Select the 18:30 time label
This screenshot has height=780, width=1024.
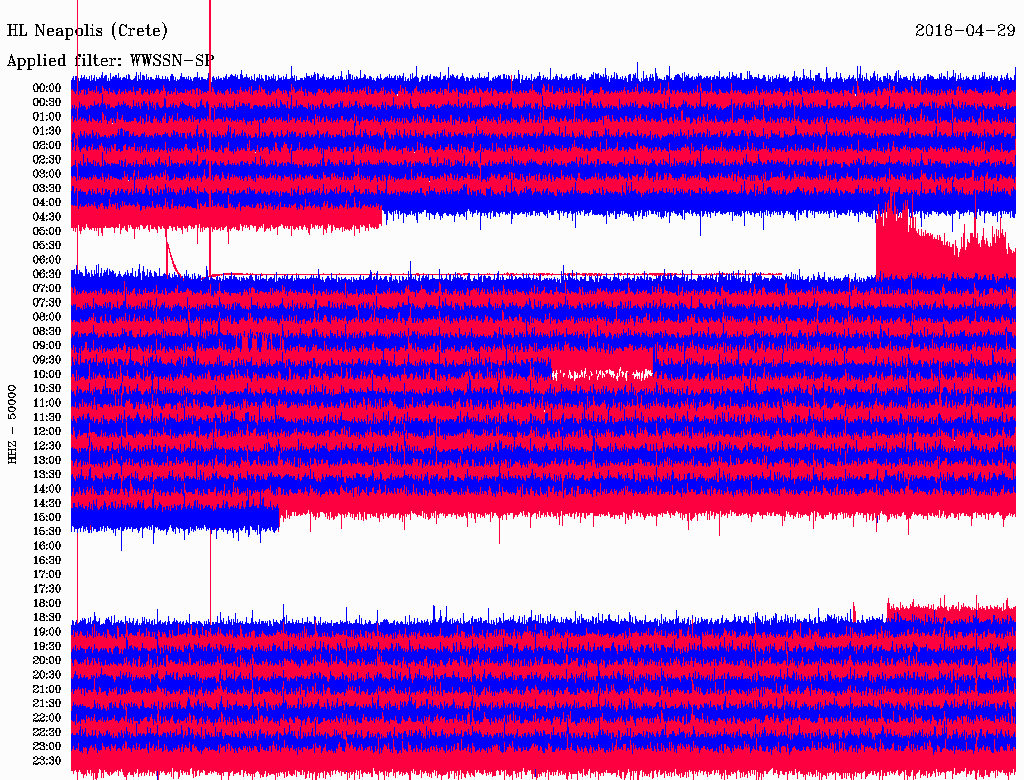tap(47, 617)
